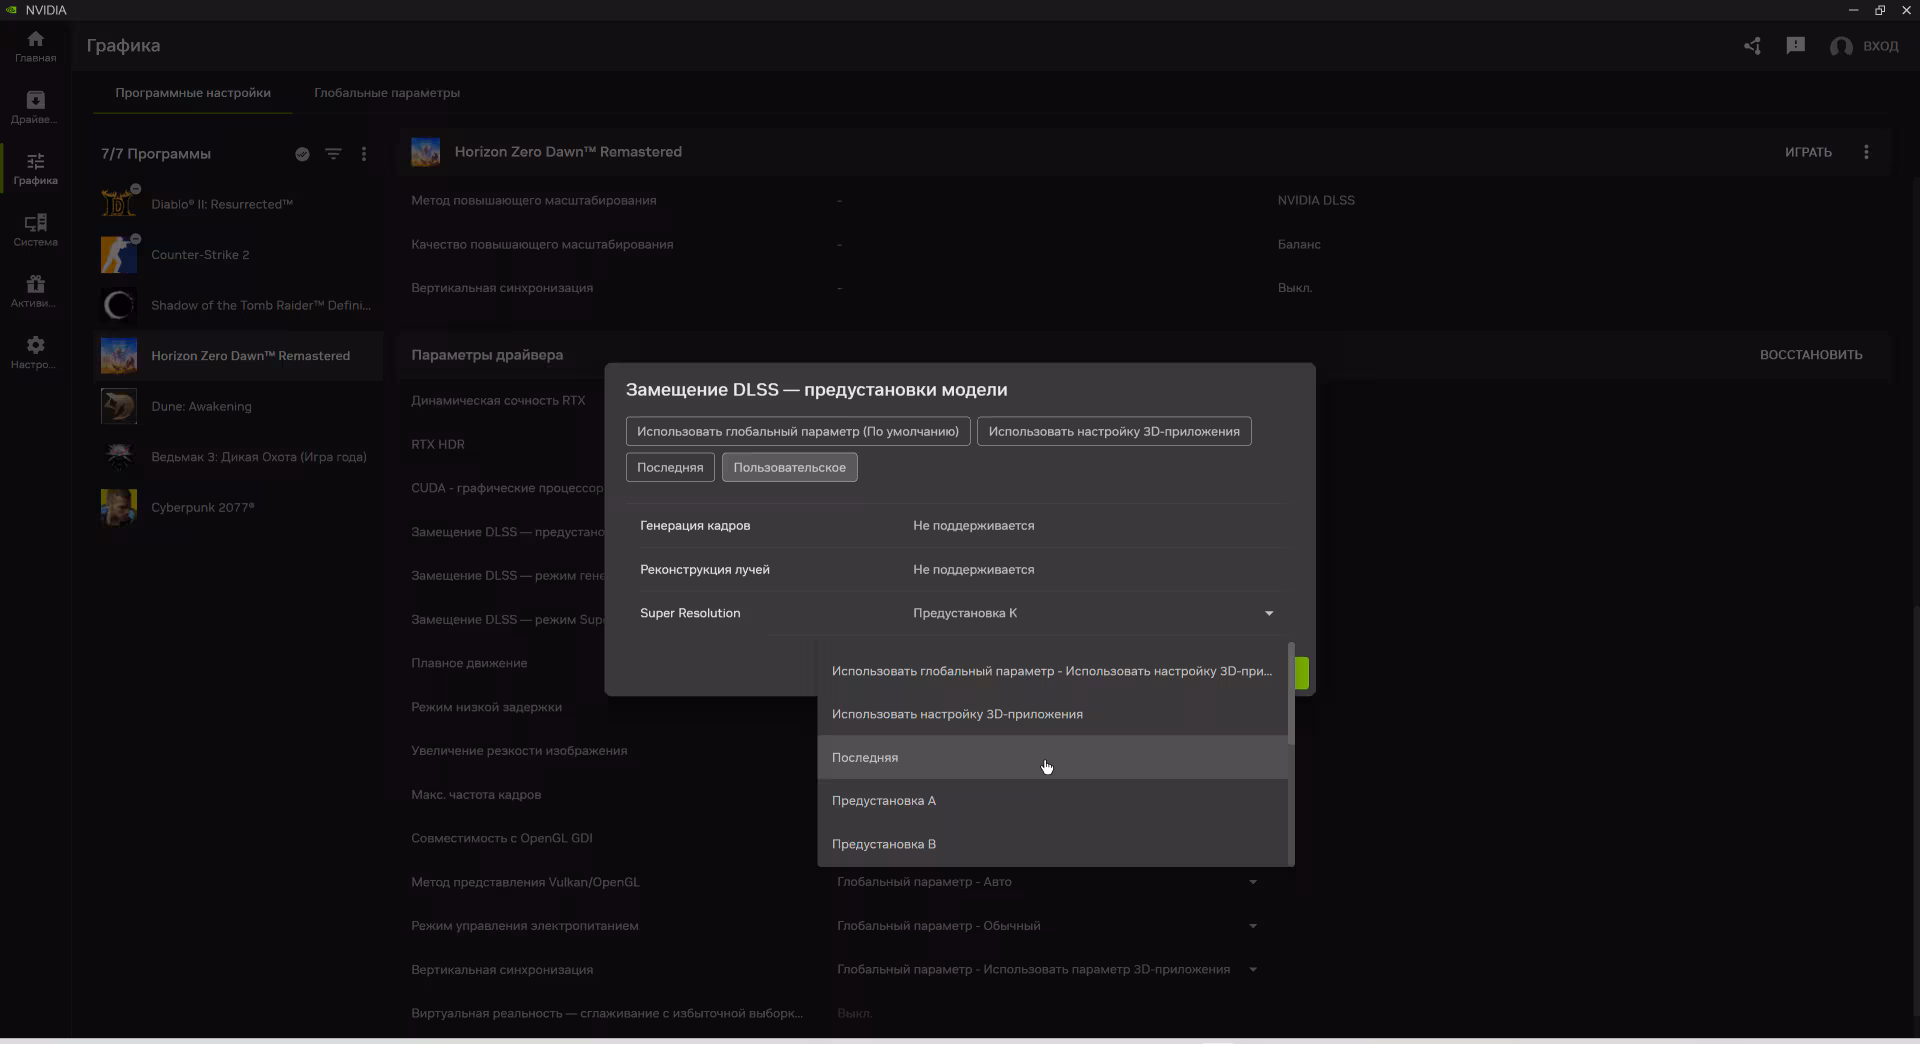Open the Активировать rewards section
The image size is (1920, 1044).
[34, 290]
